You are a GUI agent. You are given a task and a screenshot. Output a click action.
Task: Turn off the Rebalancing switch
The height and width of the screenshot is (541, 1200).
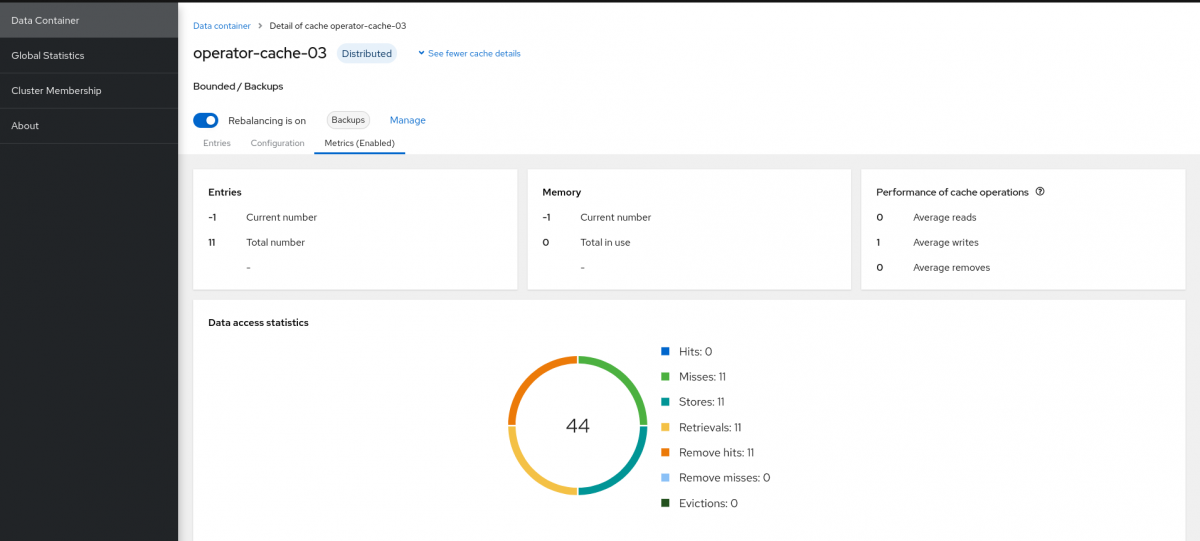tap(206, 120)
